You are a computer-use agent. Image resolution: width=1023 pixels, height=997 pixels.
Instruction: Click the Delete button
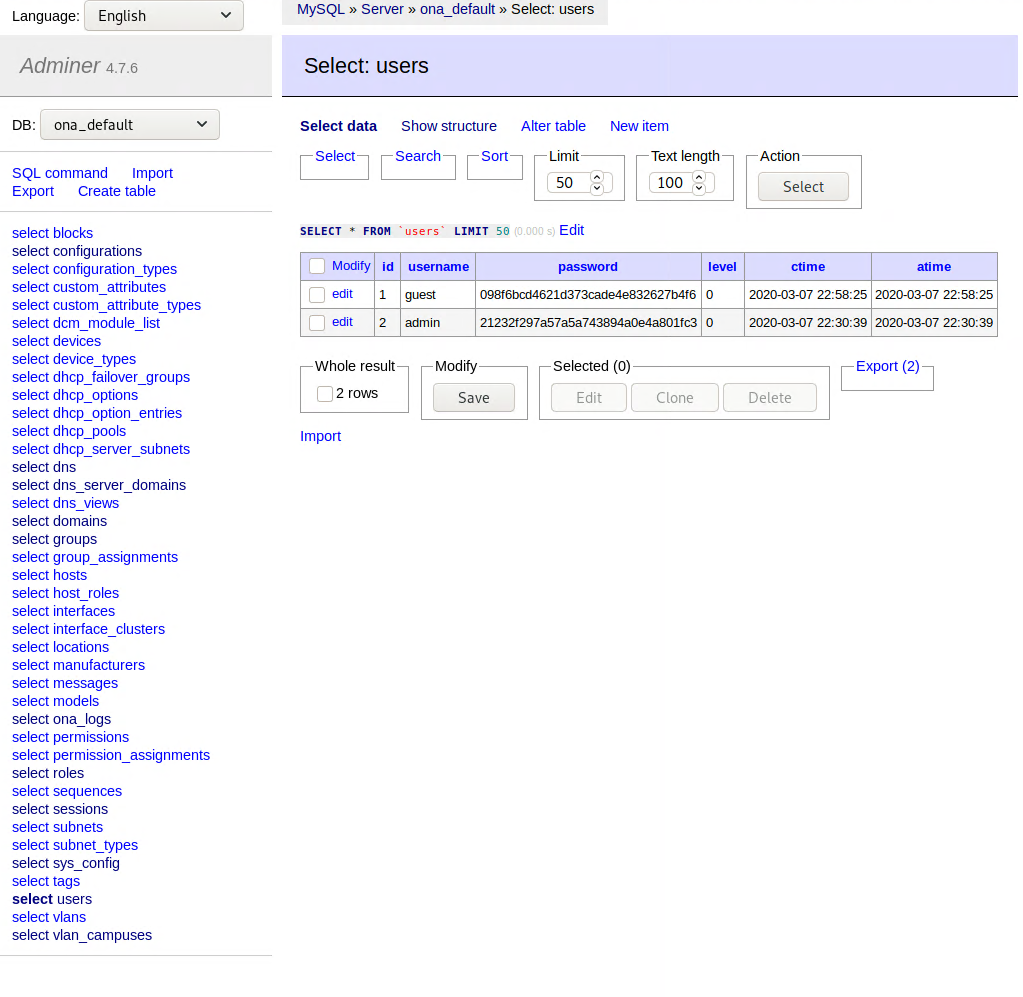click(x=770, y=398)
